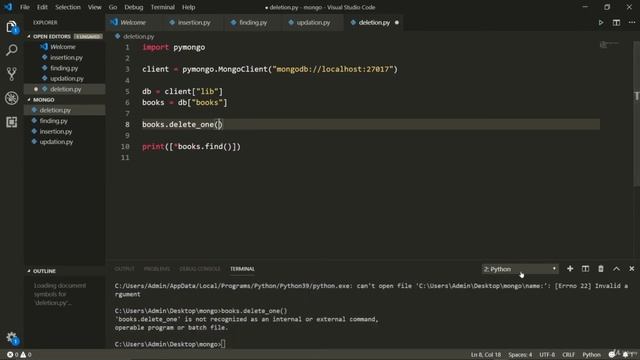The height and width of the screenshot is (360, 640).
Task: Open Welcome in Open Editors list
Action: [63, 47]
